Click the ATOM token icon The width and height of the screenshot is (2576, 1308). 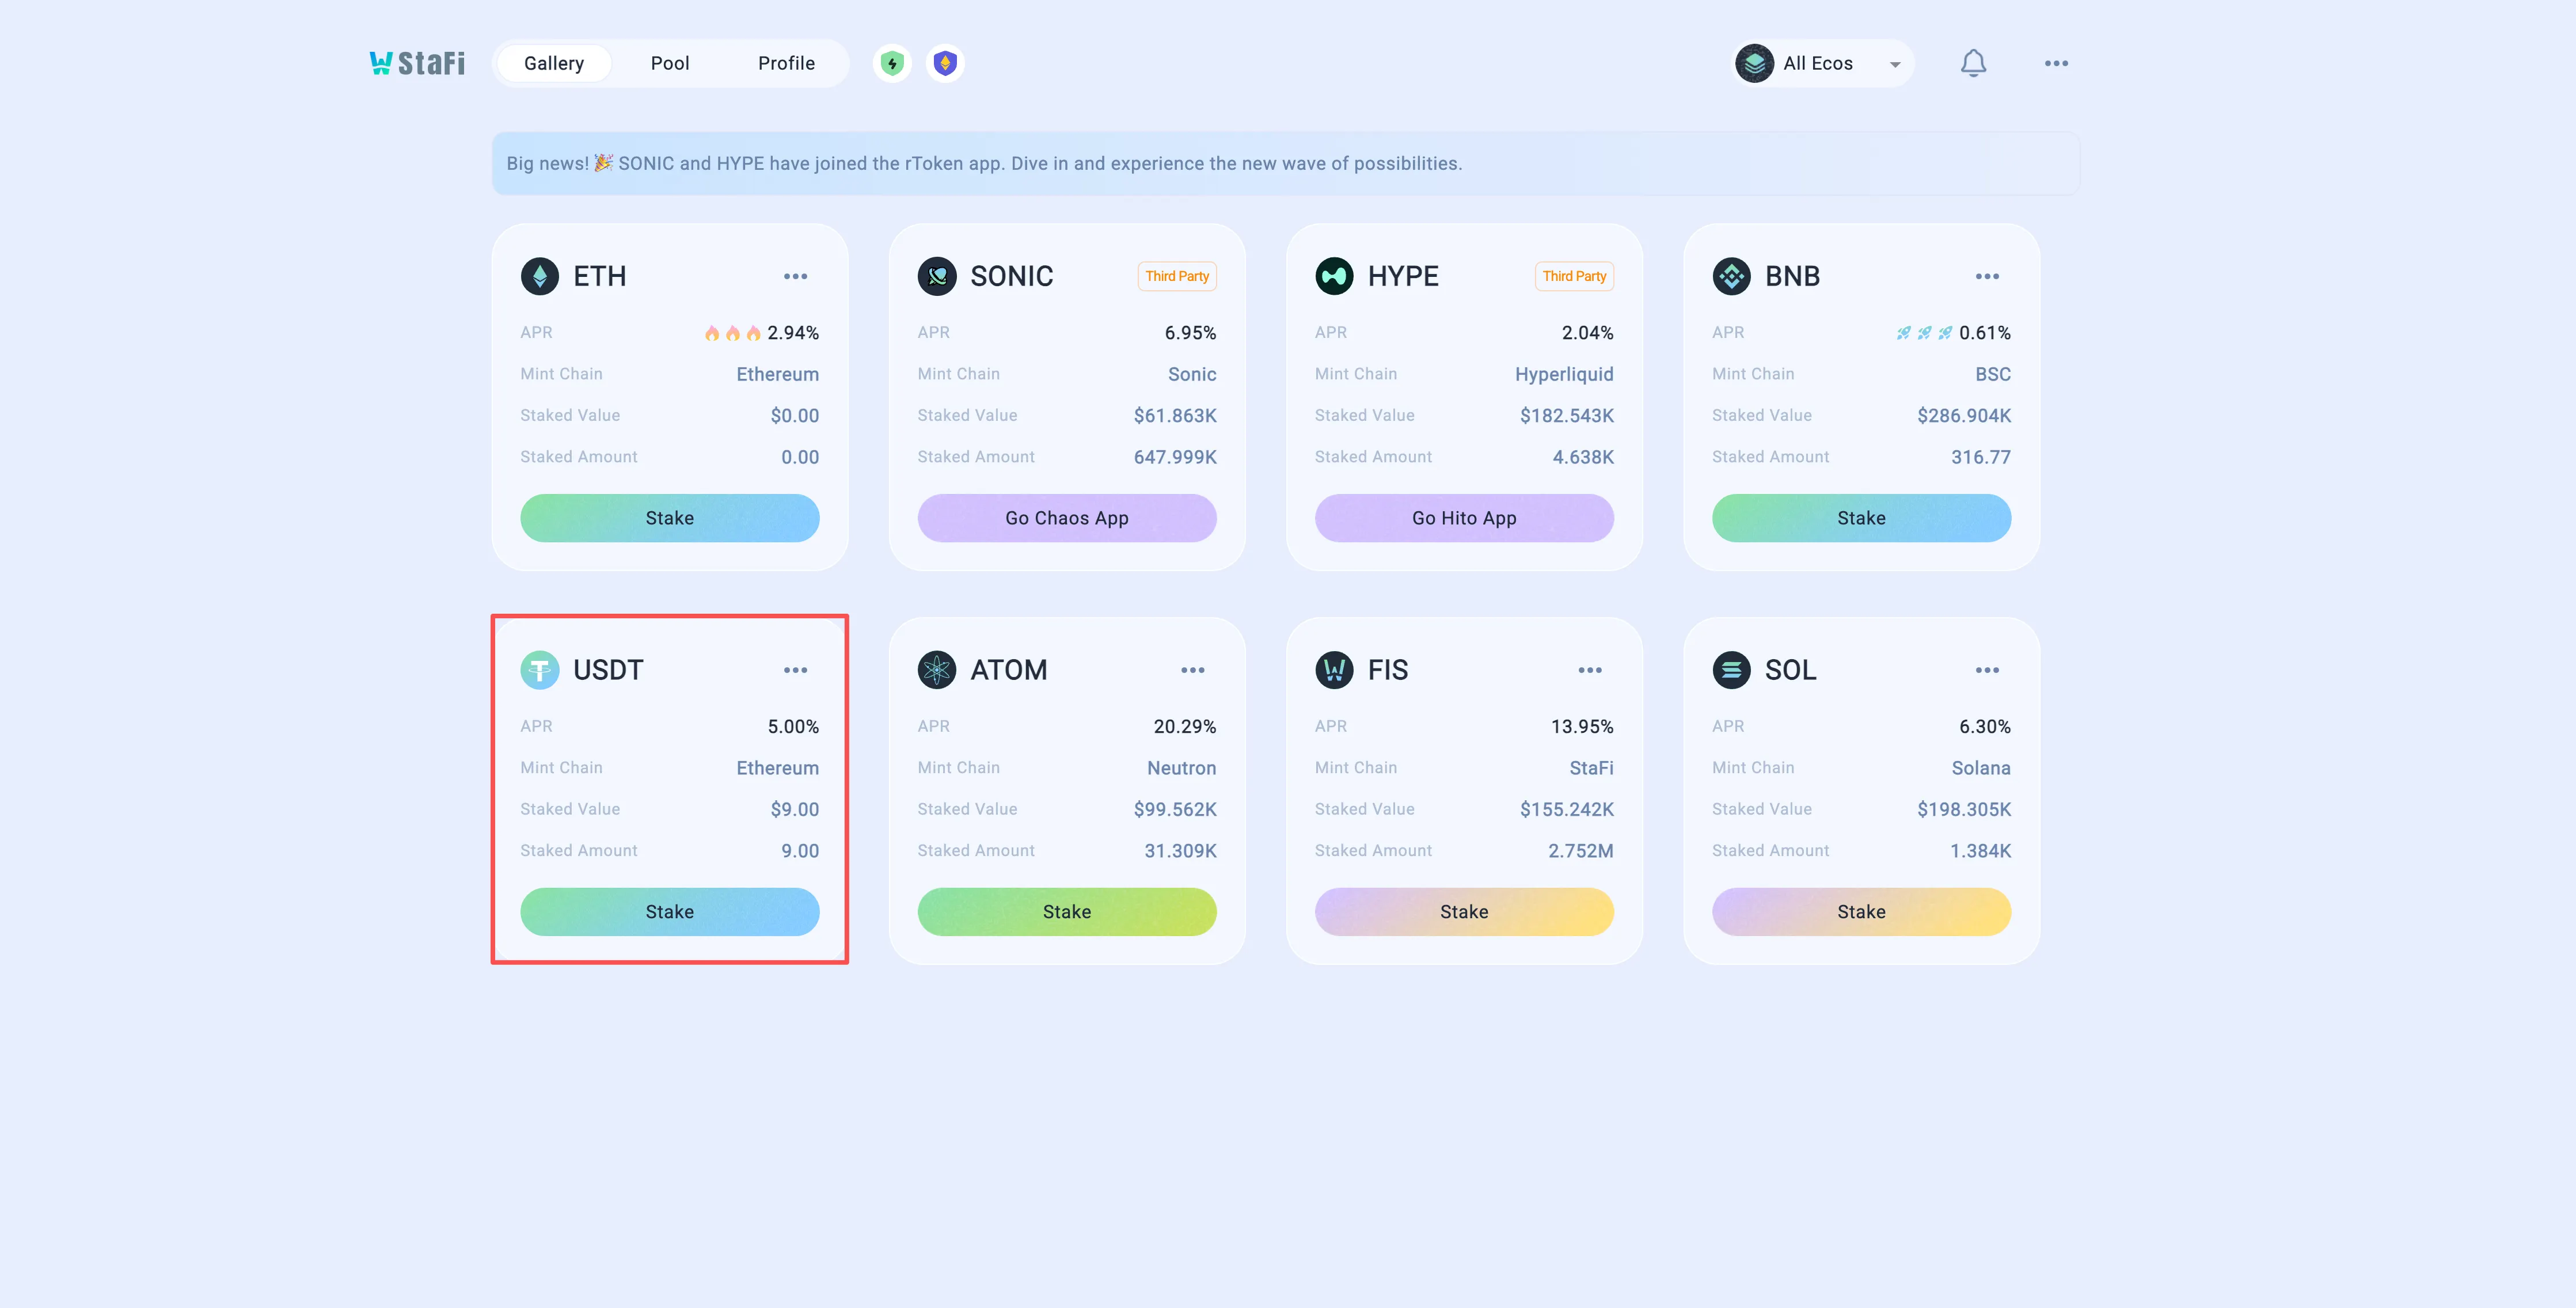pyautogui.click(x=937, y=670)
